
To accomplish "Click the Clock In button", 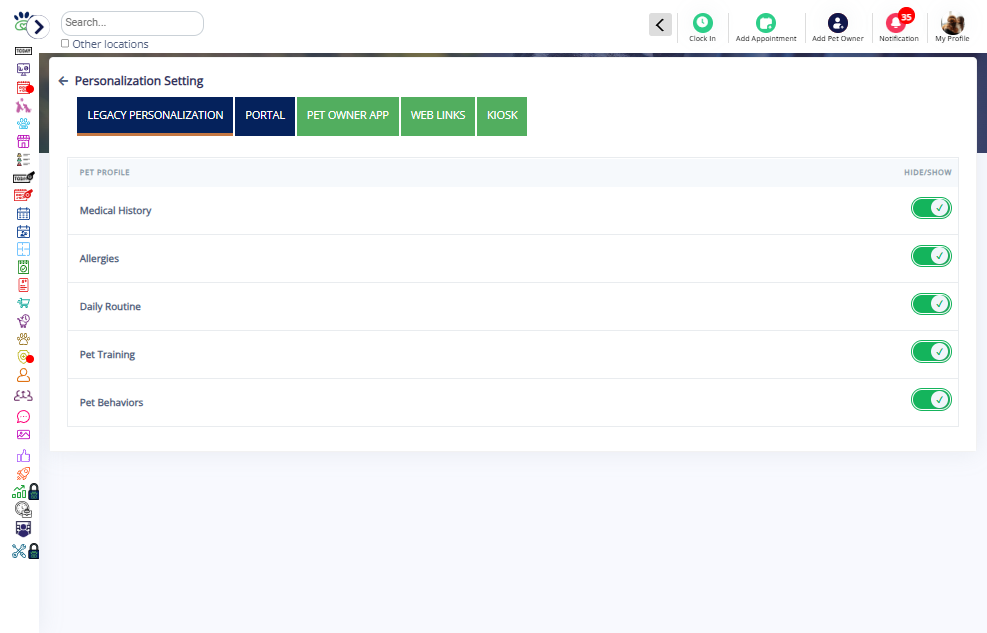I will pyautogui.click(x=702, y=28).
